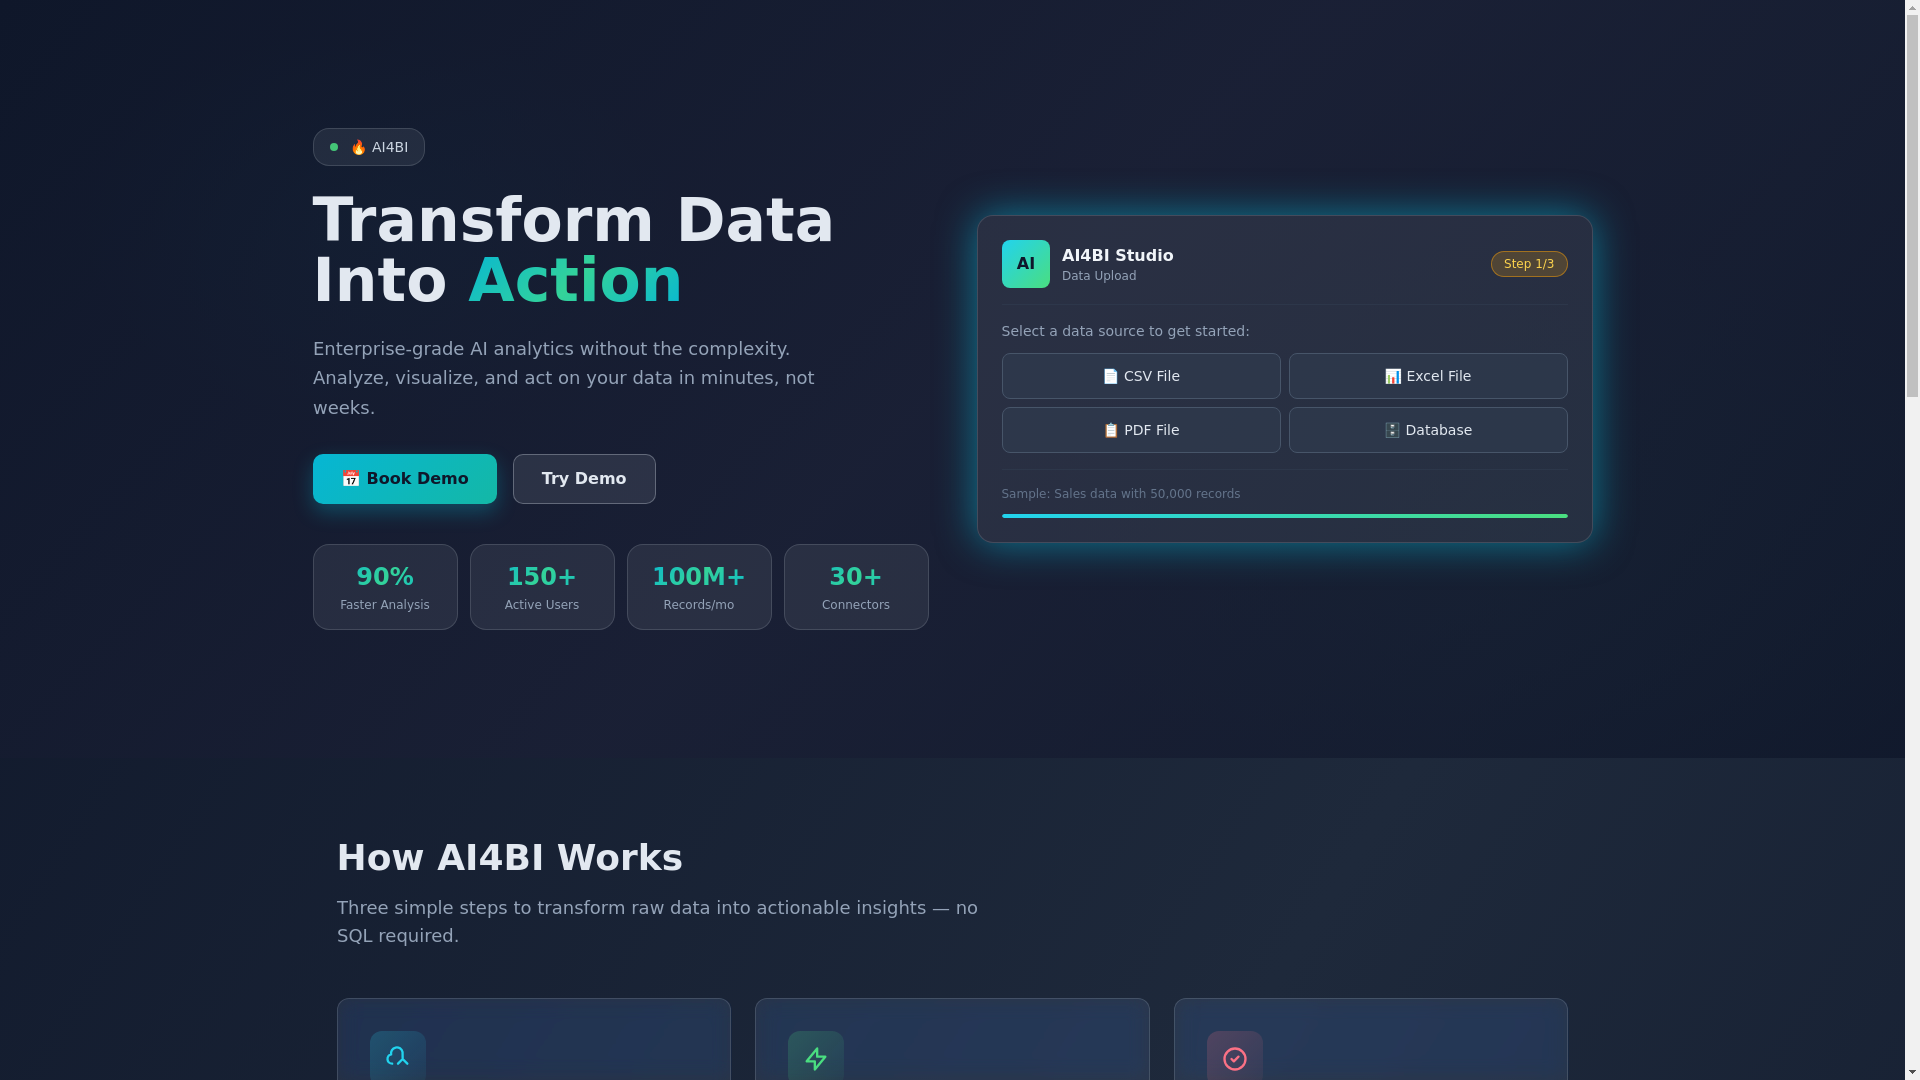
Task: Click the 30+ Connectors stat card
Action: (856, 587)
